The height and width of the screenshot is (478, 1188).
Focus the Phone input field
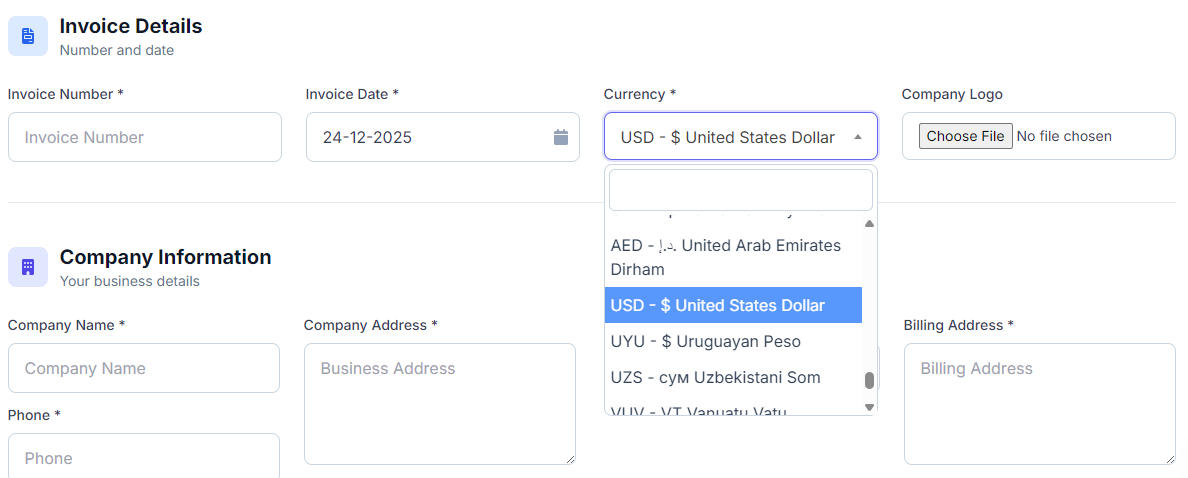coord(143,457)
